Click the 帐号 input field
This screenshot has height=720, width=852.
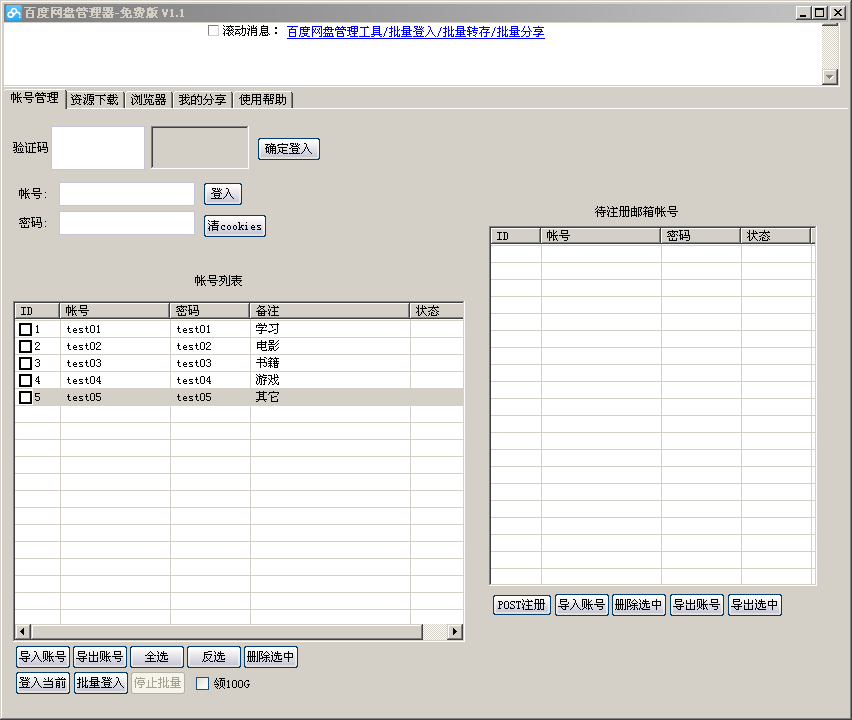(127, 194)
